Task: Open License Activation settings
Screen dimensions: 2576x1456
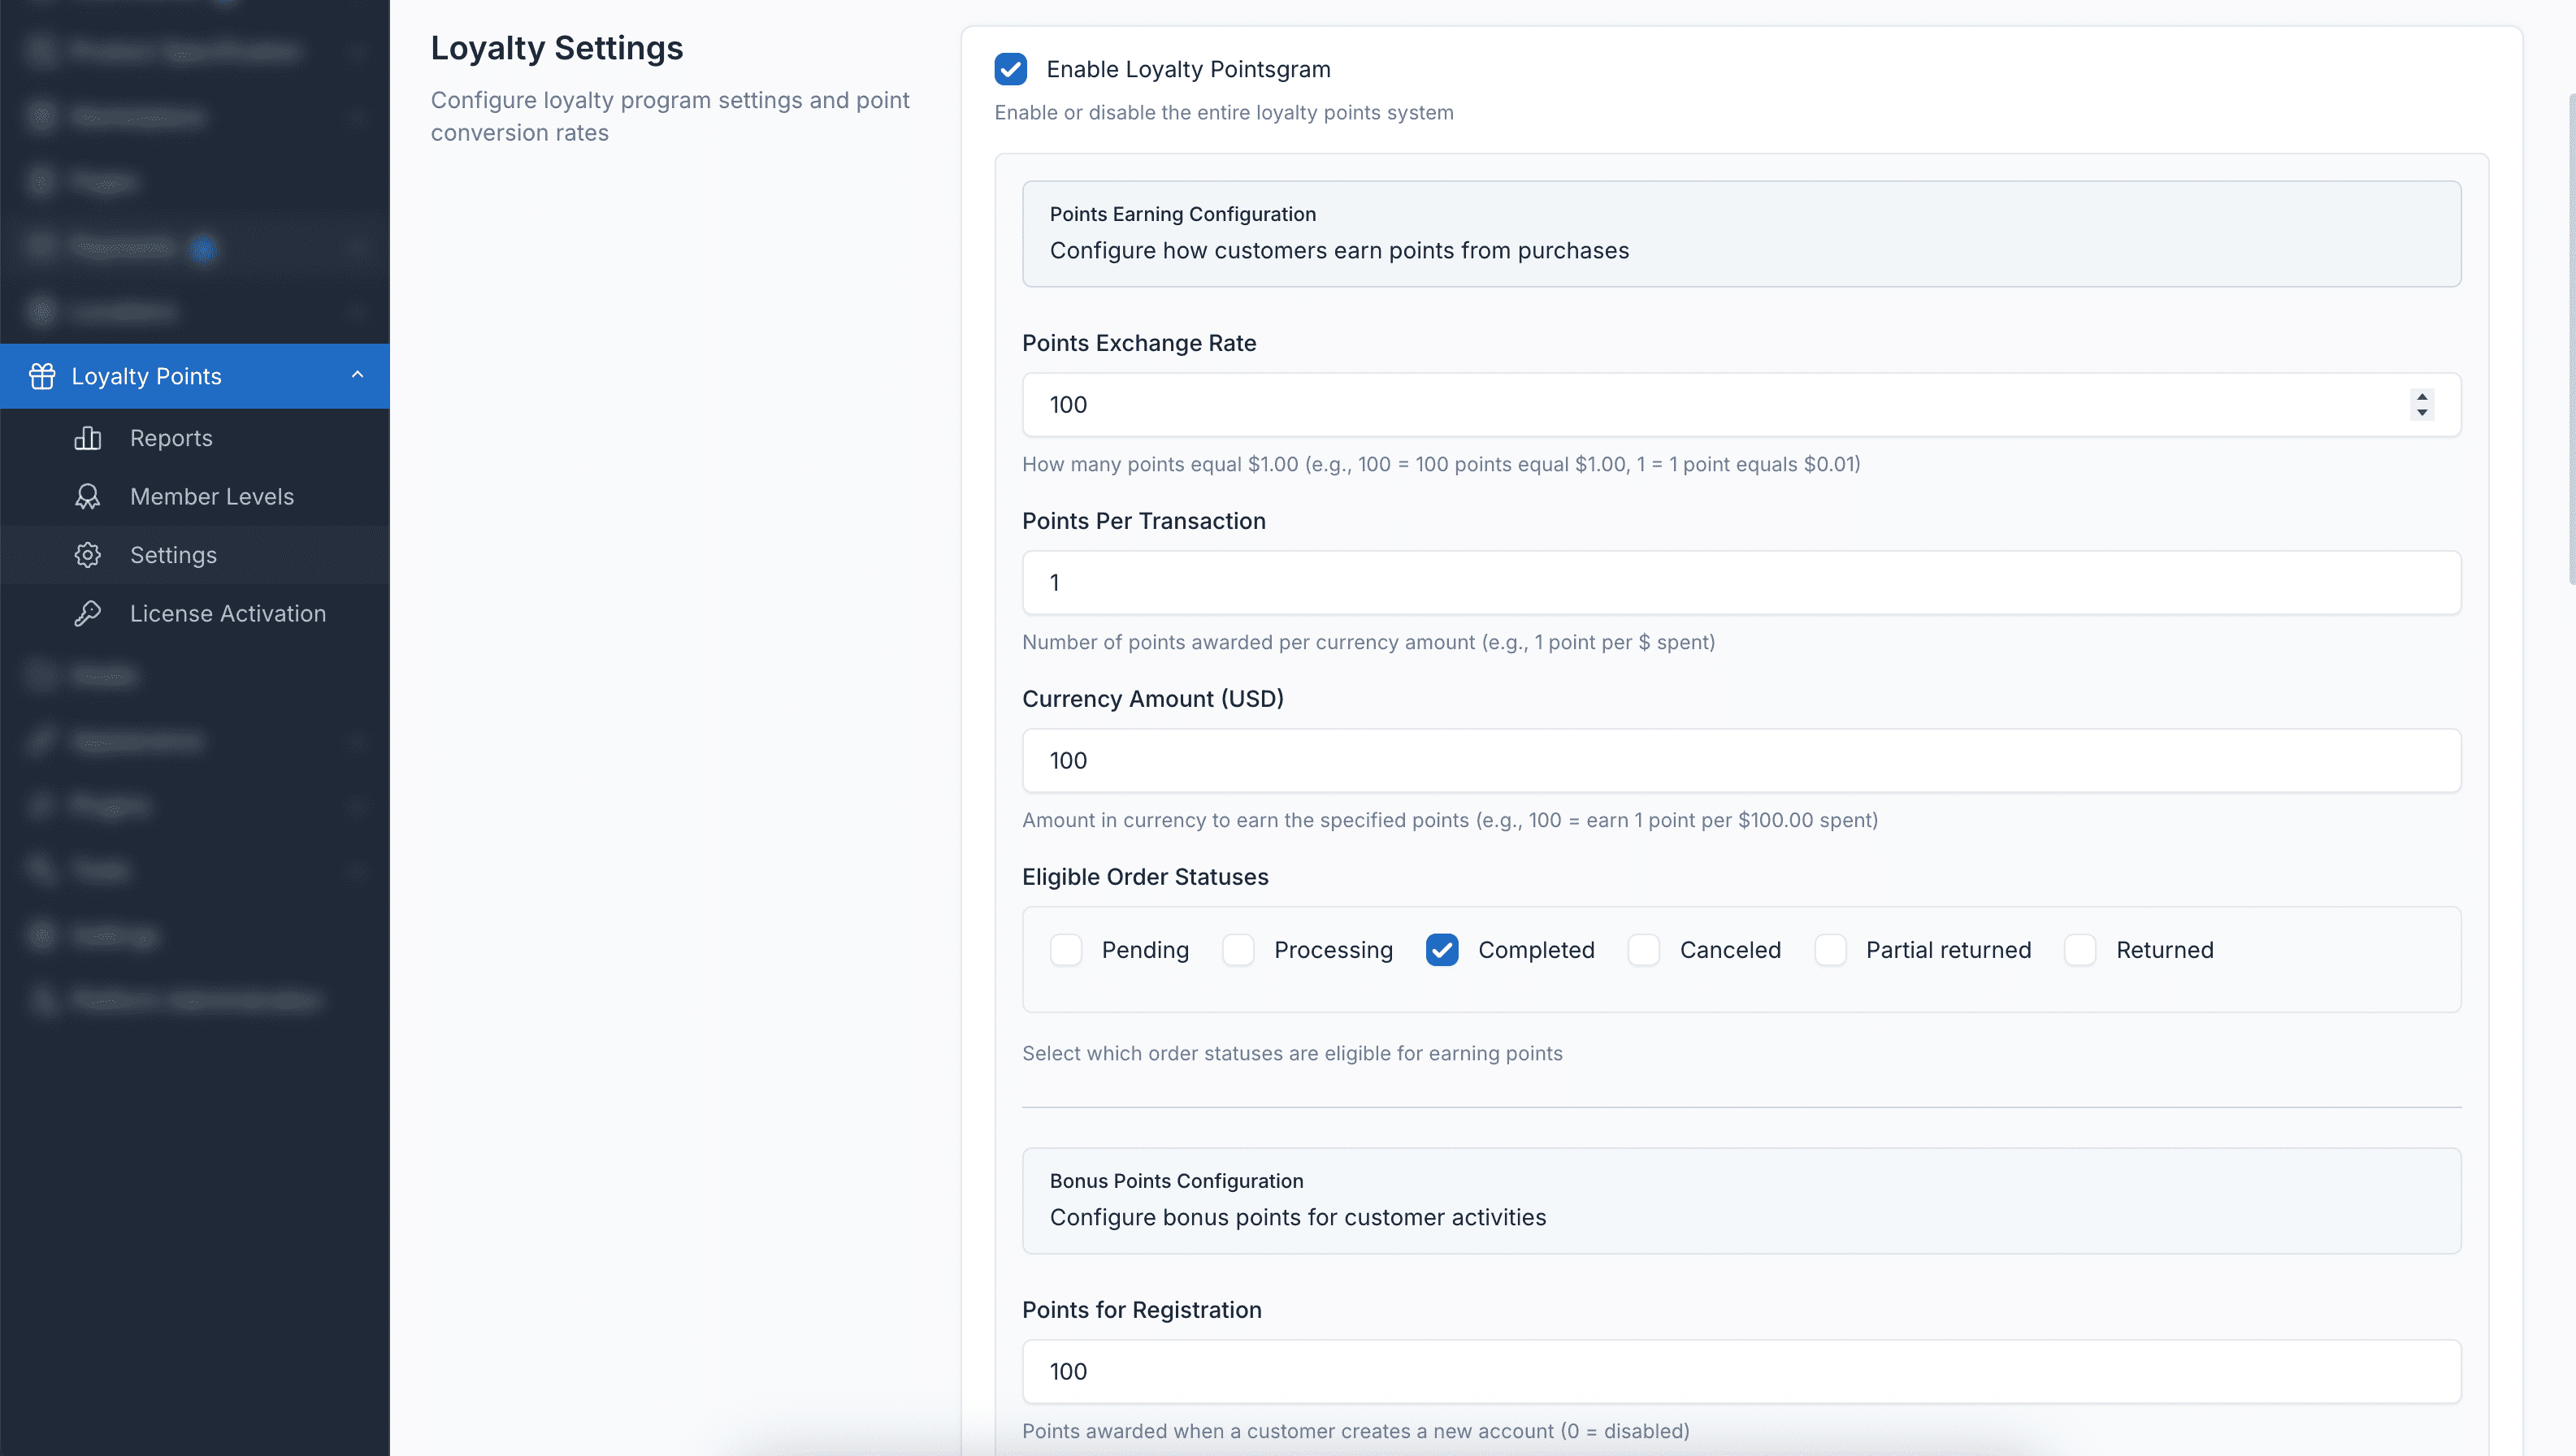Action: click(228, 613)
